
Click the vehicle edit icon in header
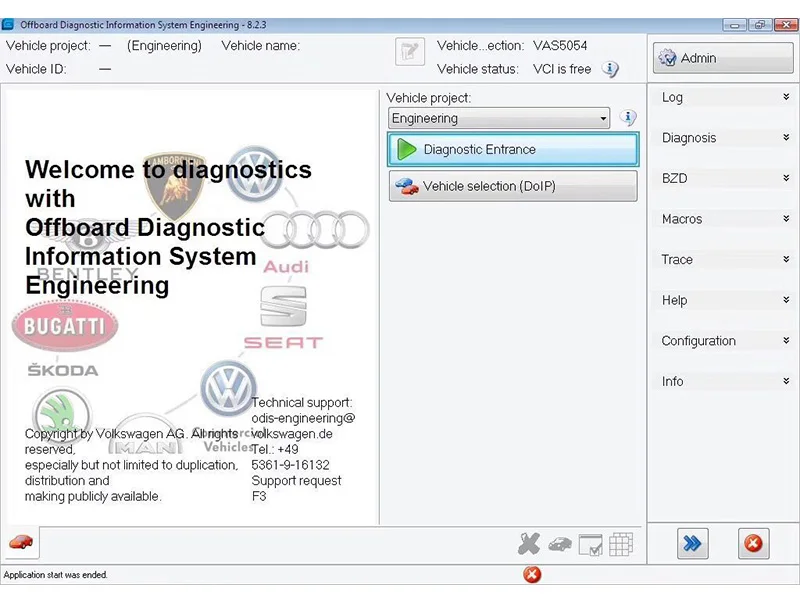point(410,52)
